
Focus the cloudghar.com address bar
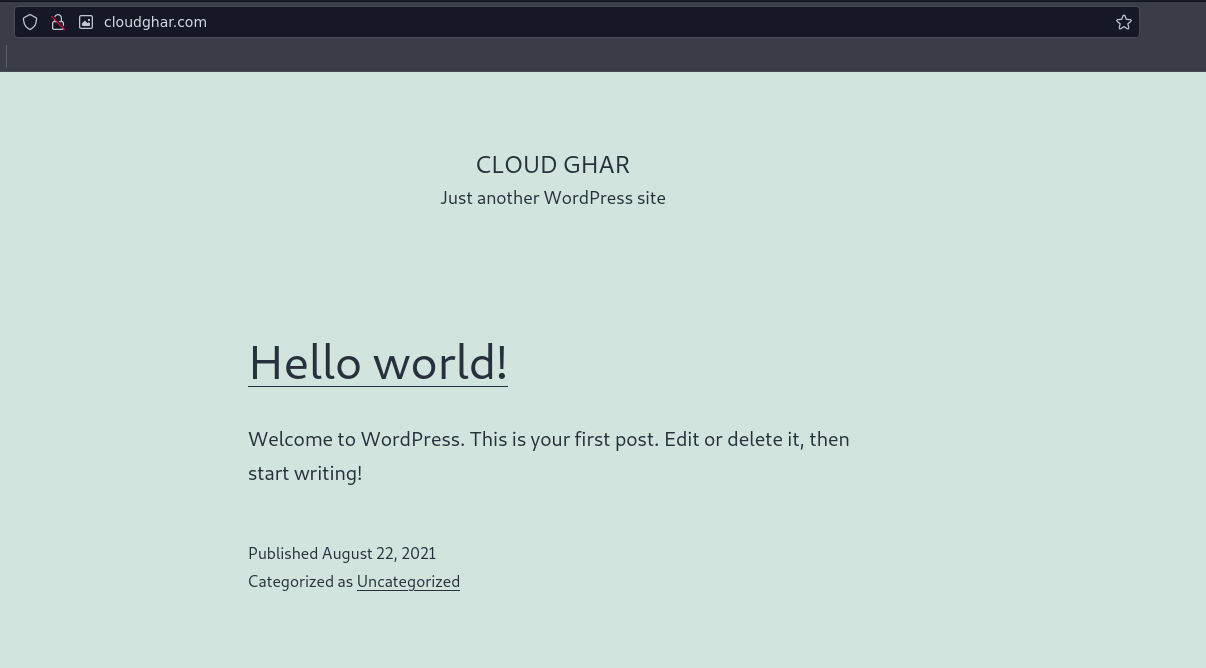[577, 22]
